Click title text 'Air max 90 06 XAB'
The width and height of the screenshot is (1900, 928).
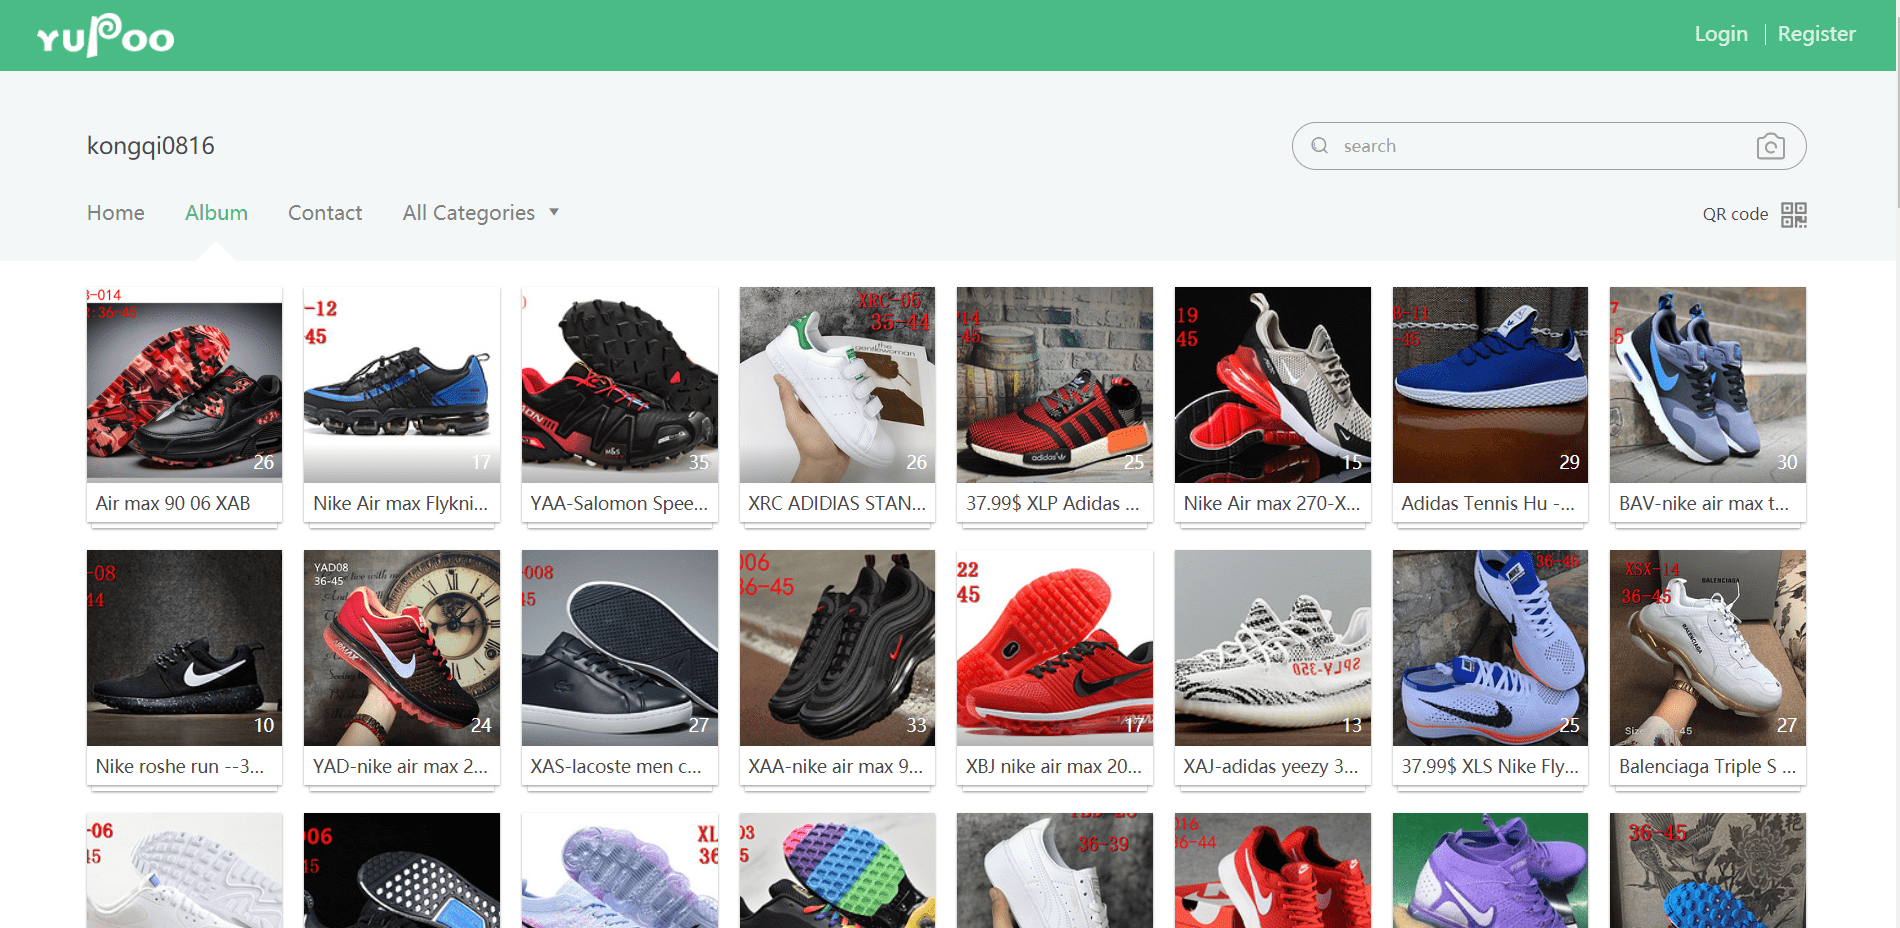[x=173, y=503]
